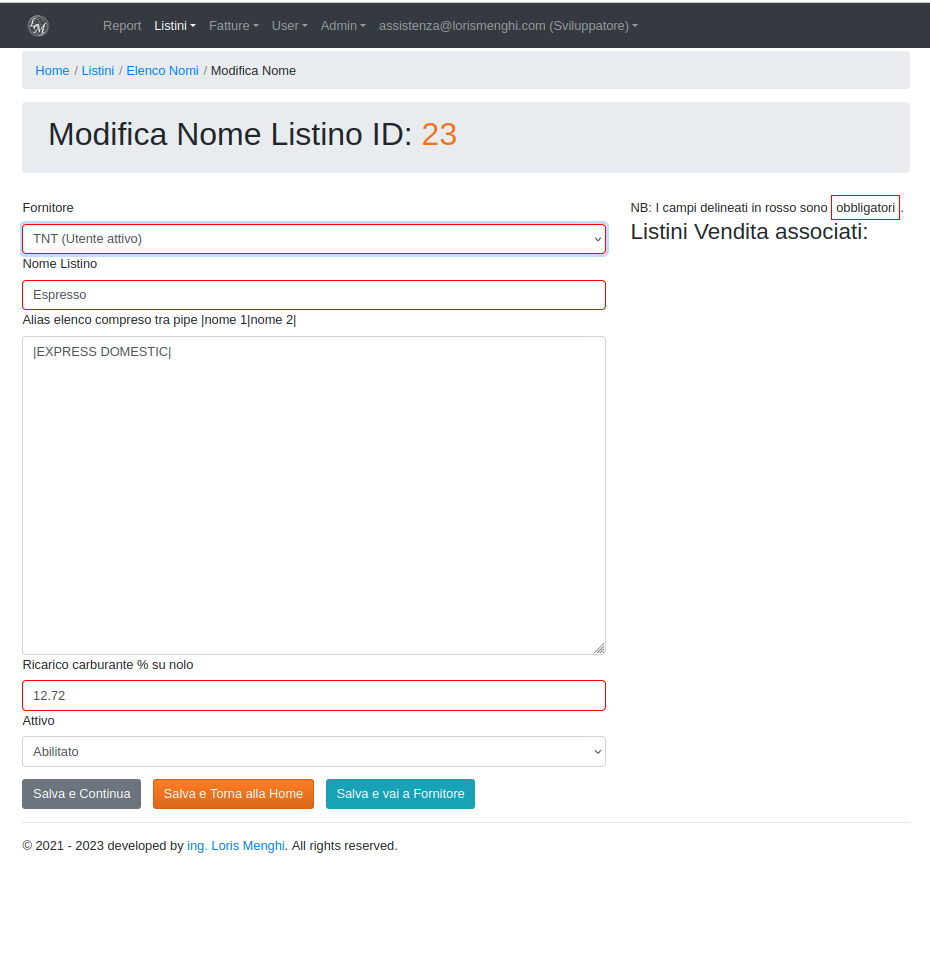Expand the Listini navbar dropdown
The image size is (930, 959).
174,26
